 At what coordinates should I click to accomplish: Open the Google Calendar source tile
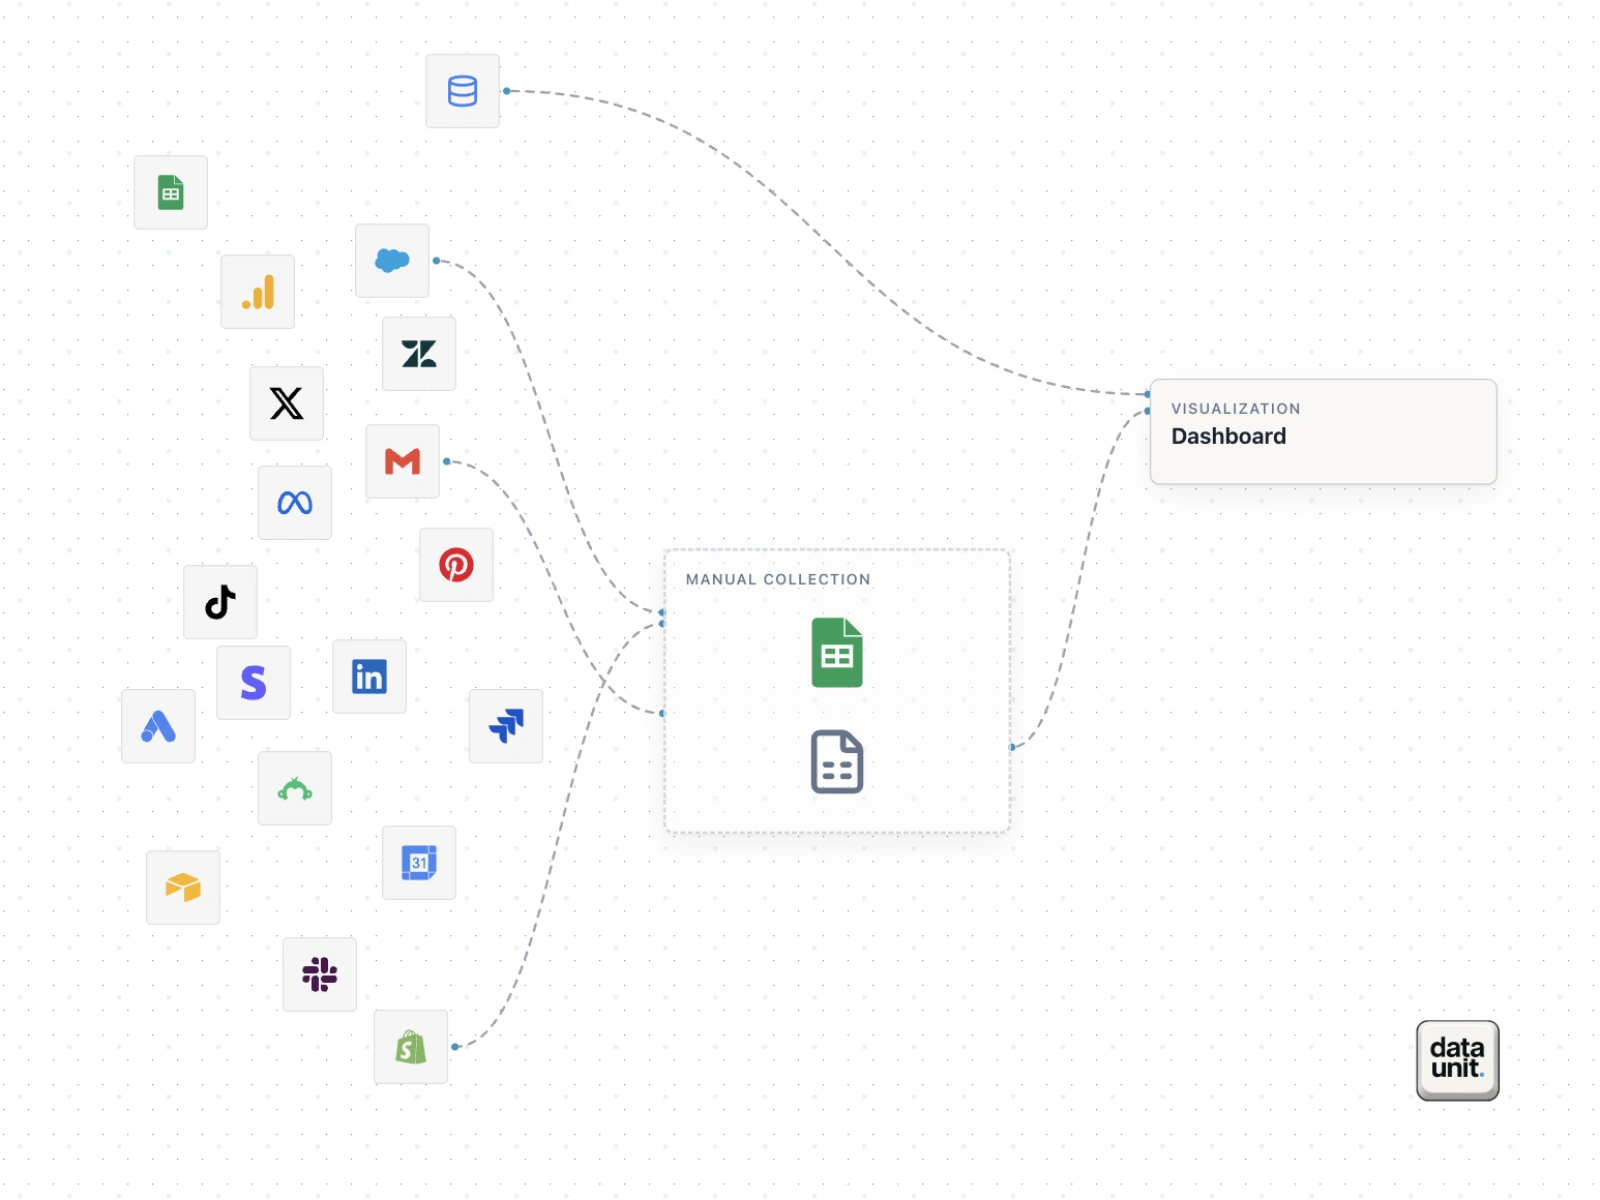pyautogui.click(x=419, y=863)
